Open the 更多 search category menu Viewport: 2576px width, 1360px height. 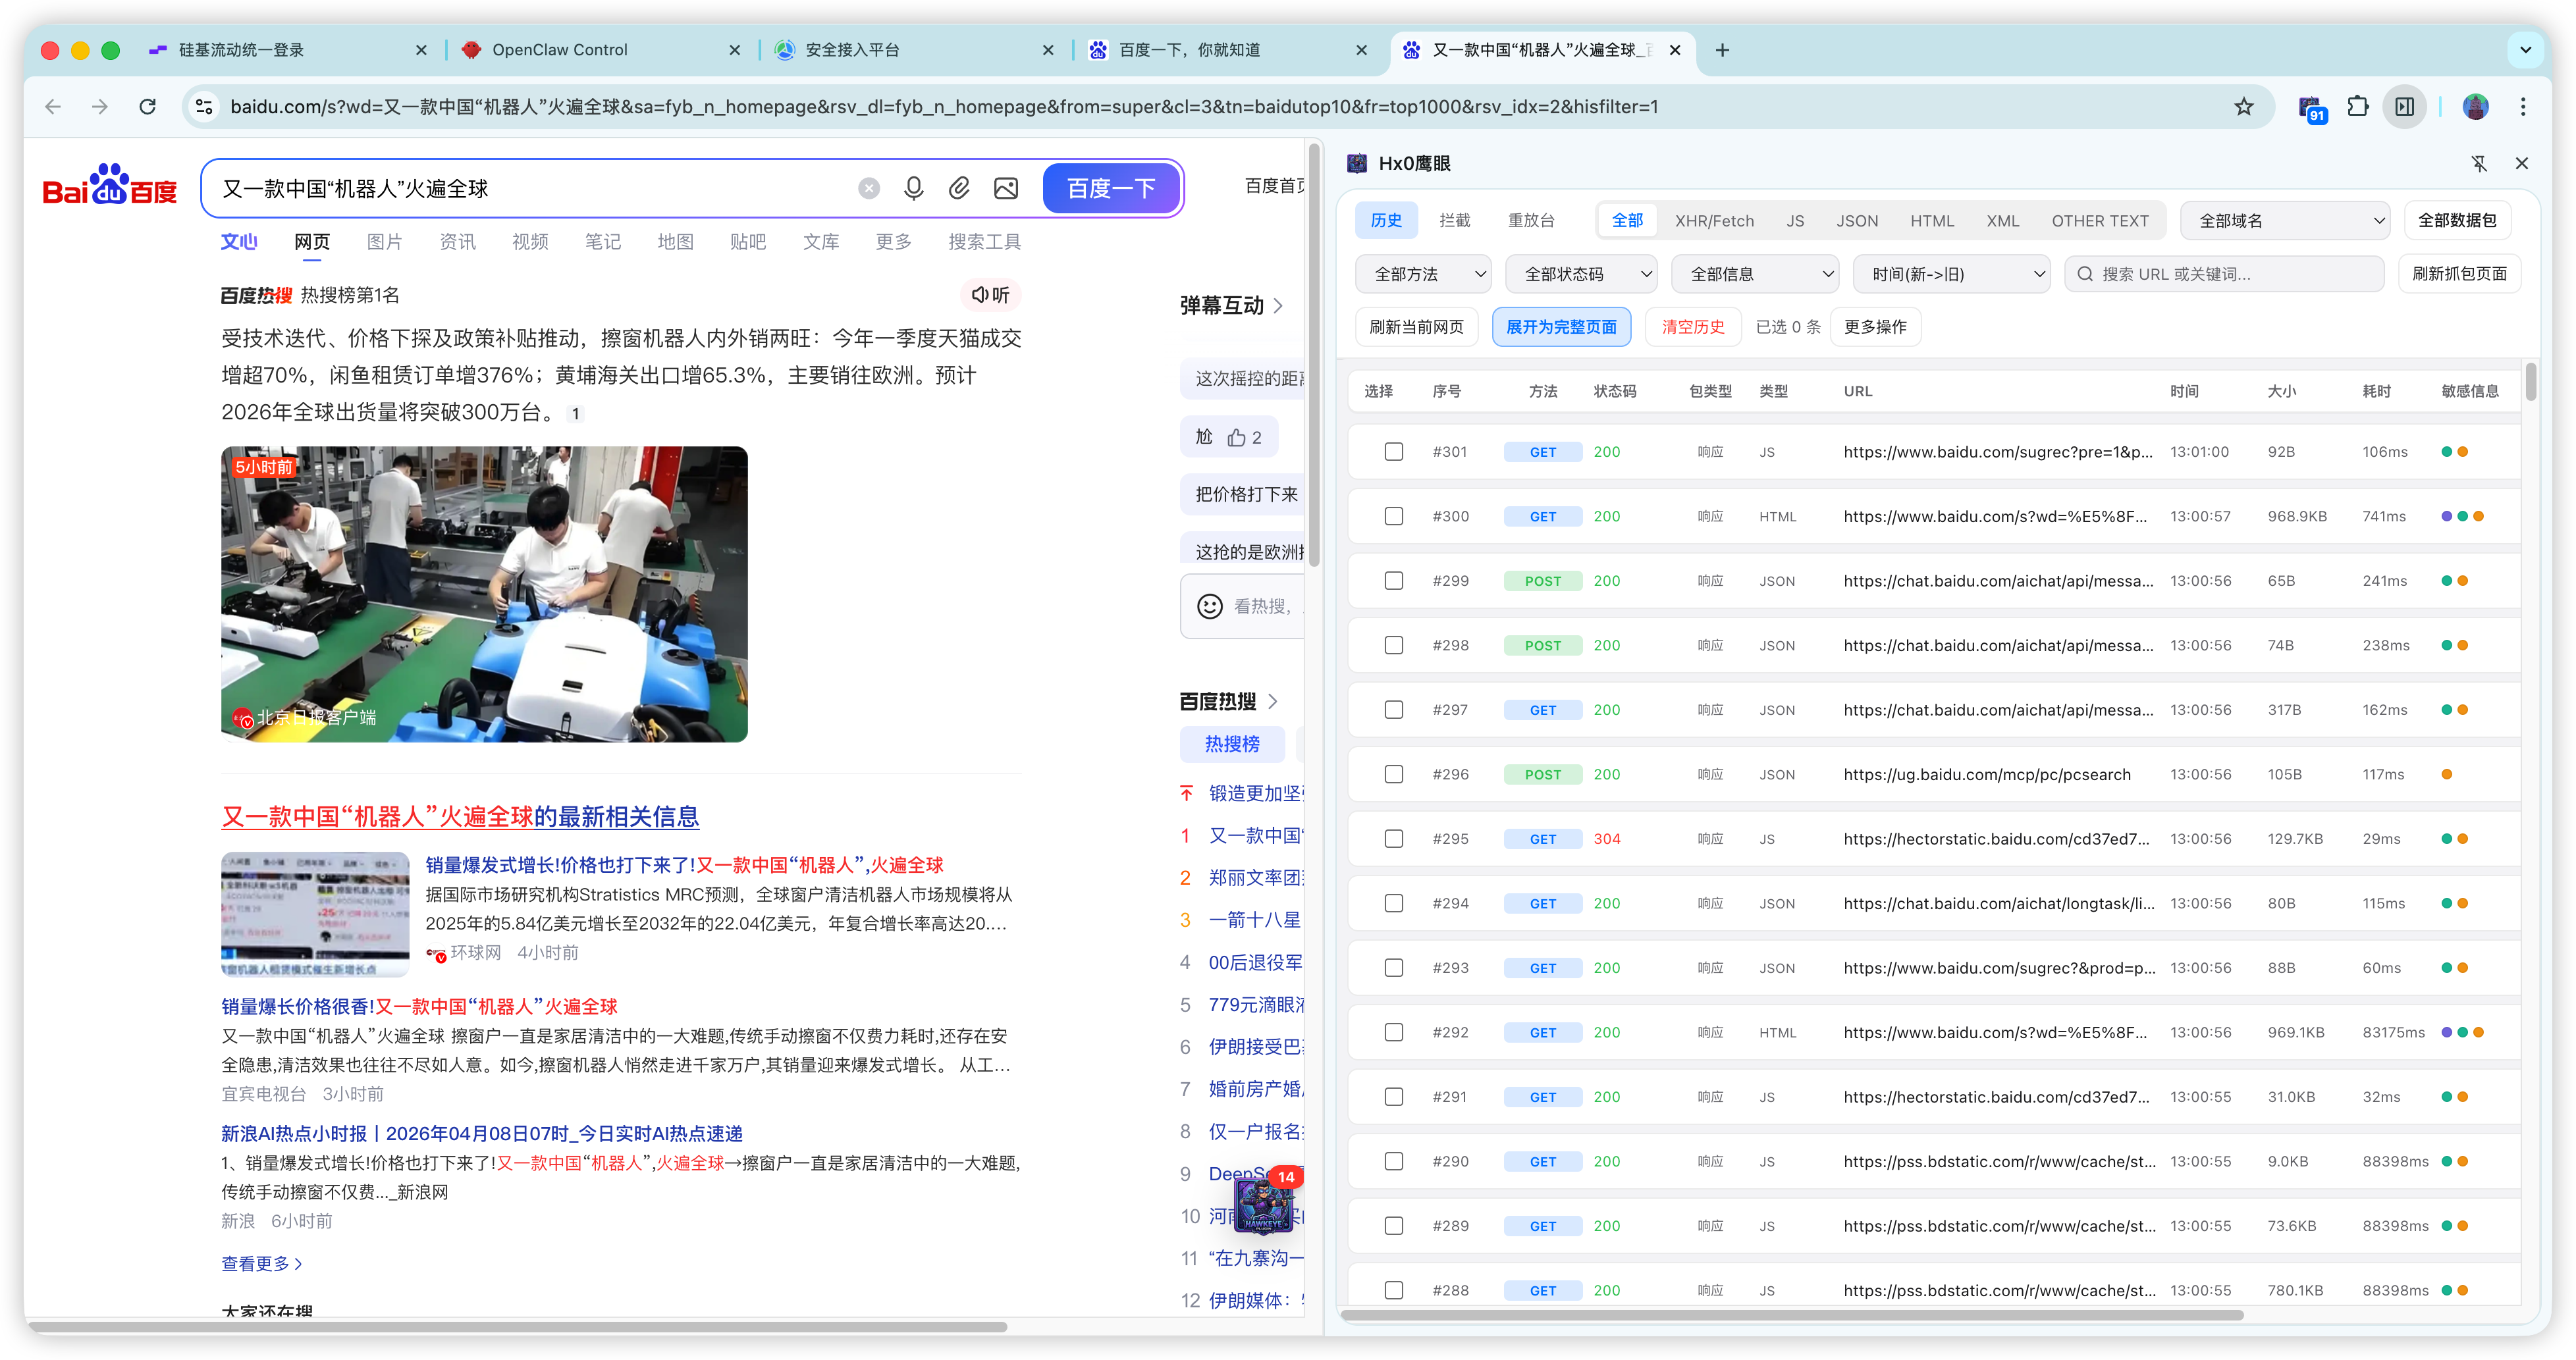coord(893,242)
